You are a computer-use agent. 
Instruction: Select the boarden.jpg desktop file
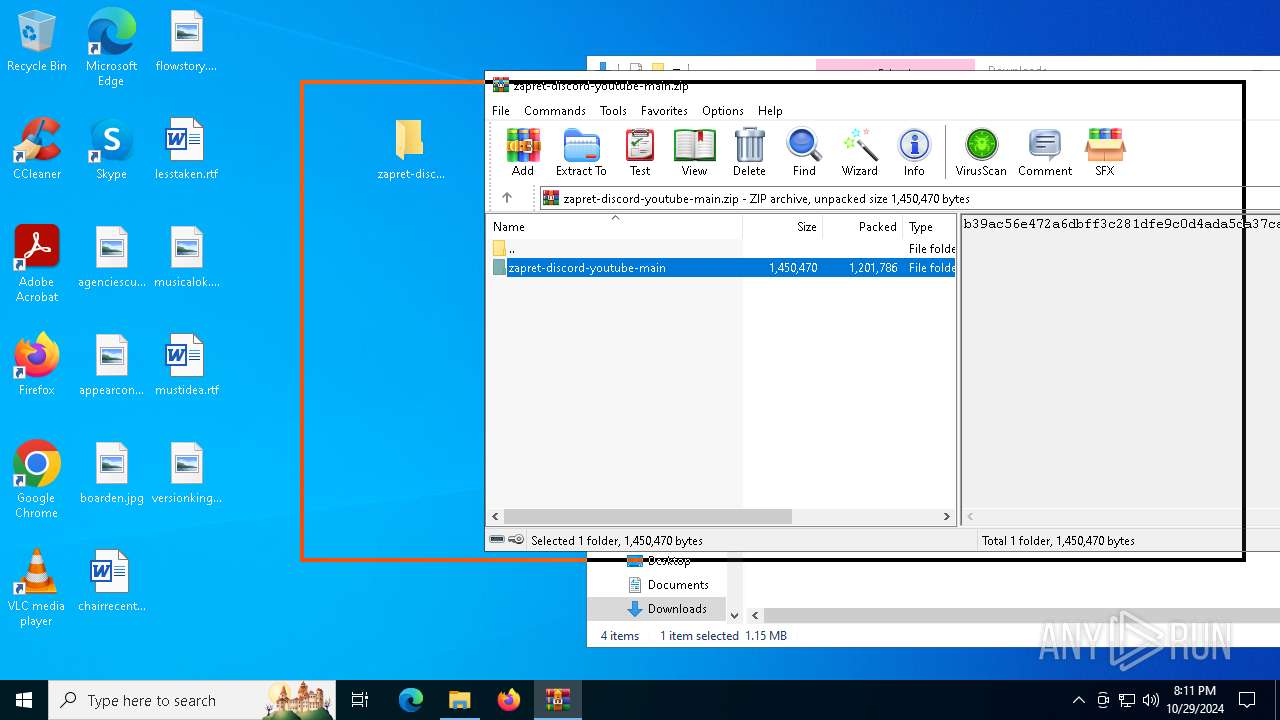pyautogui.click(x=111, y=473)
